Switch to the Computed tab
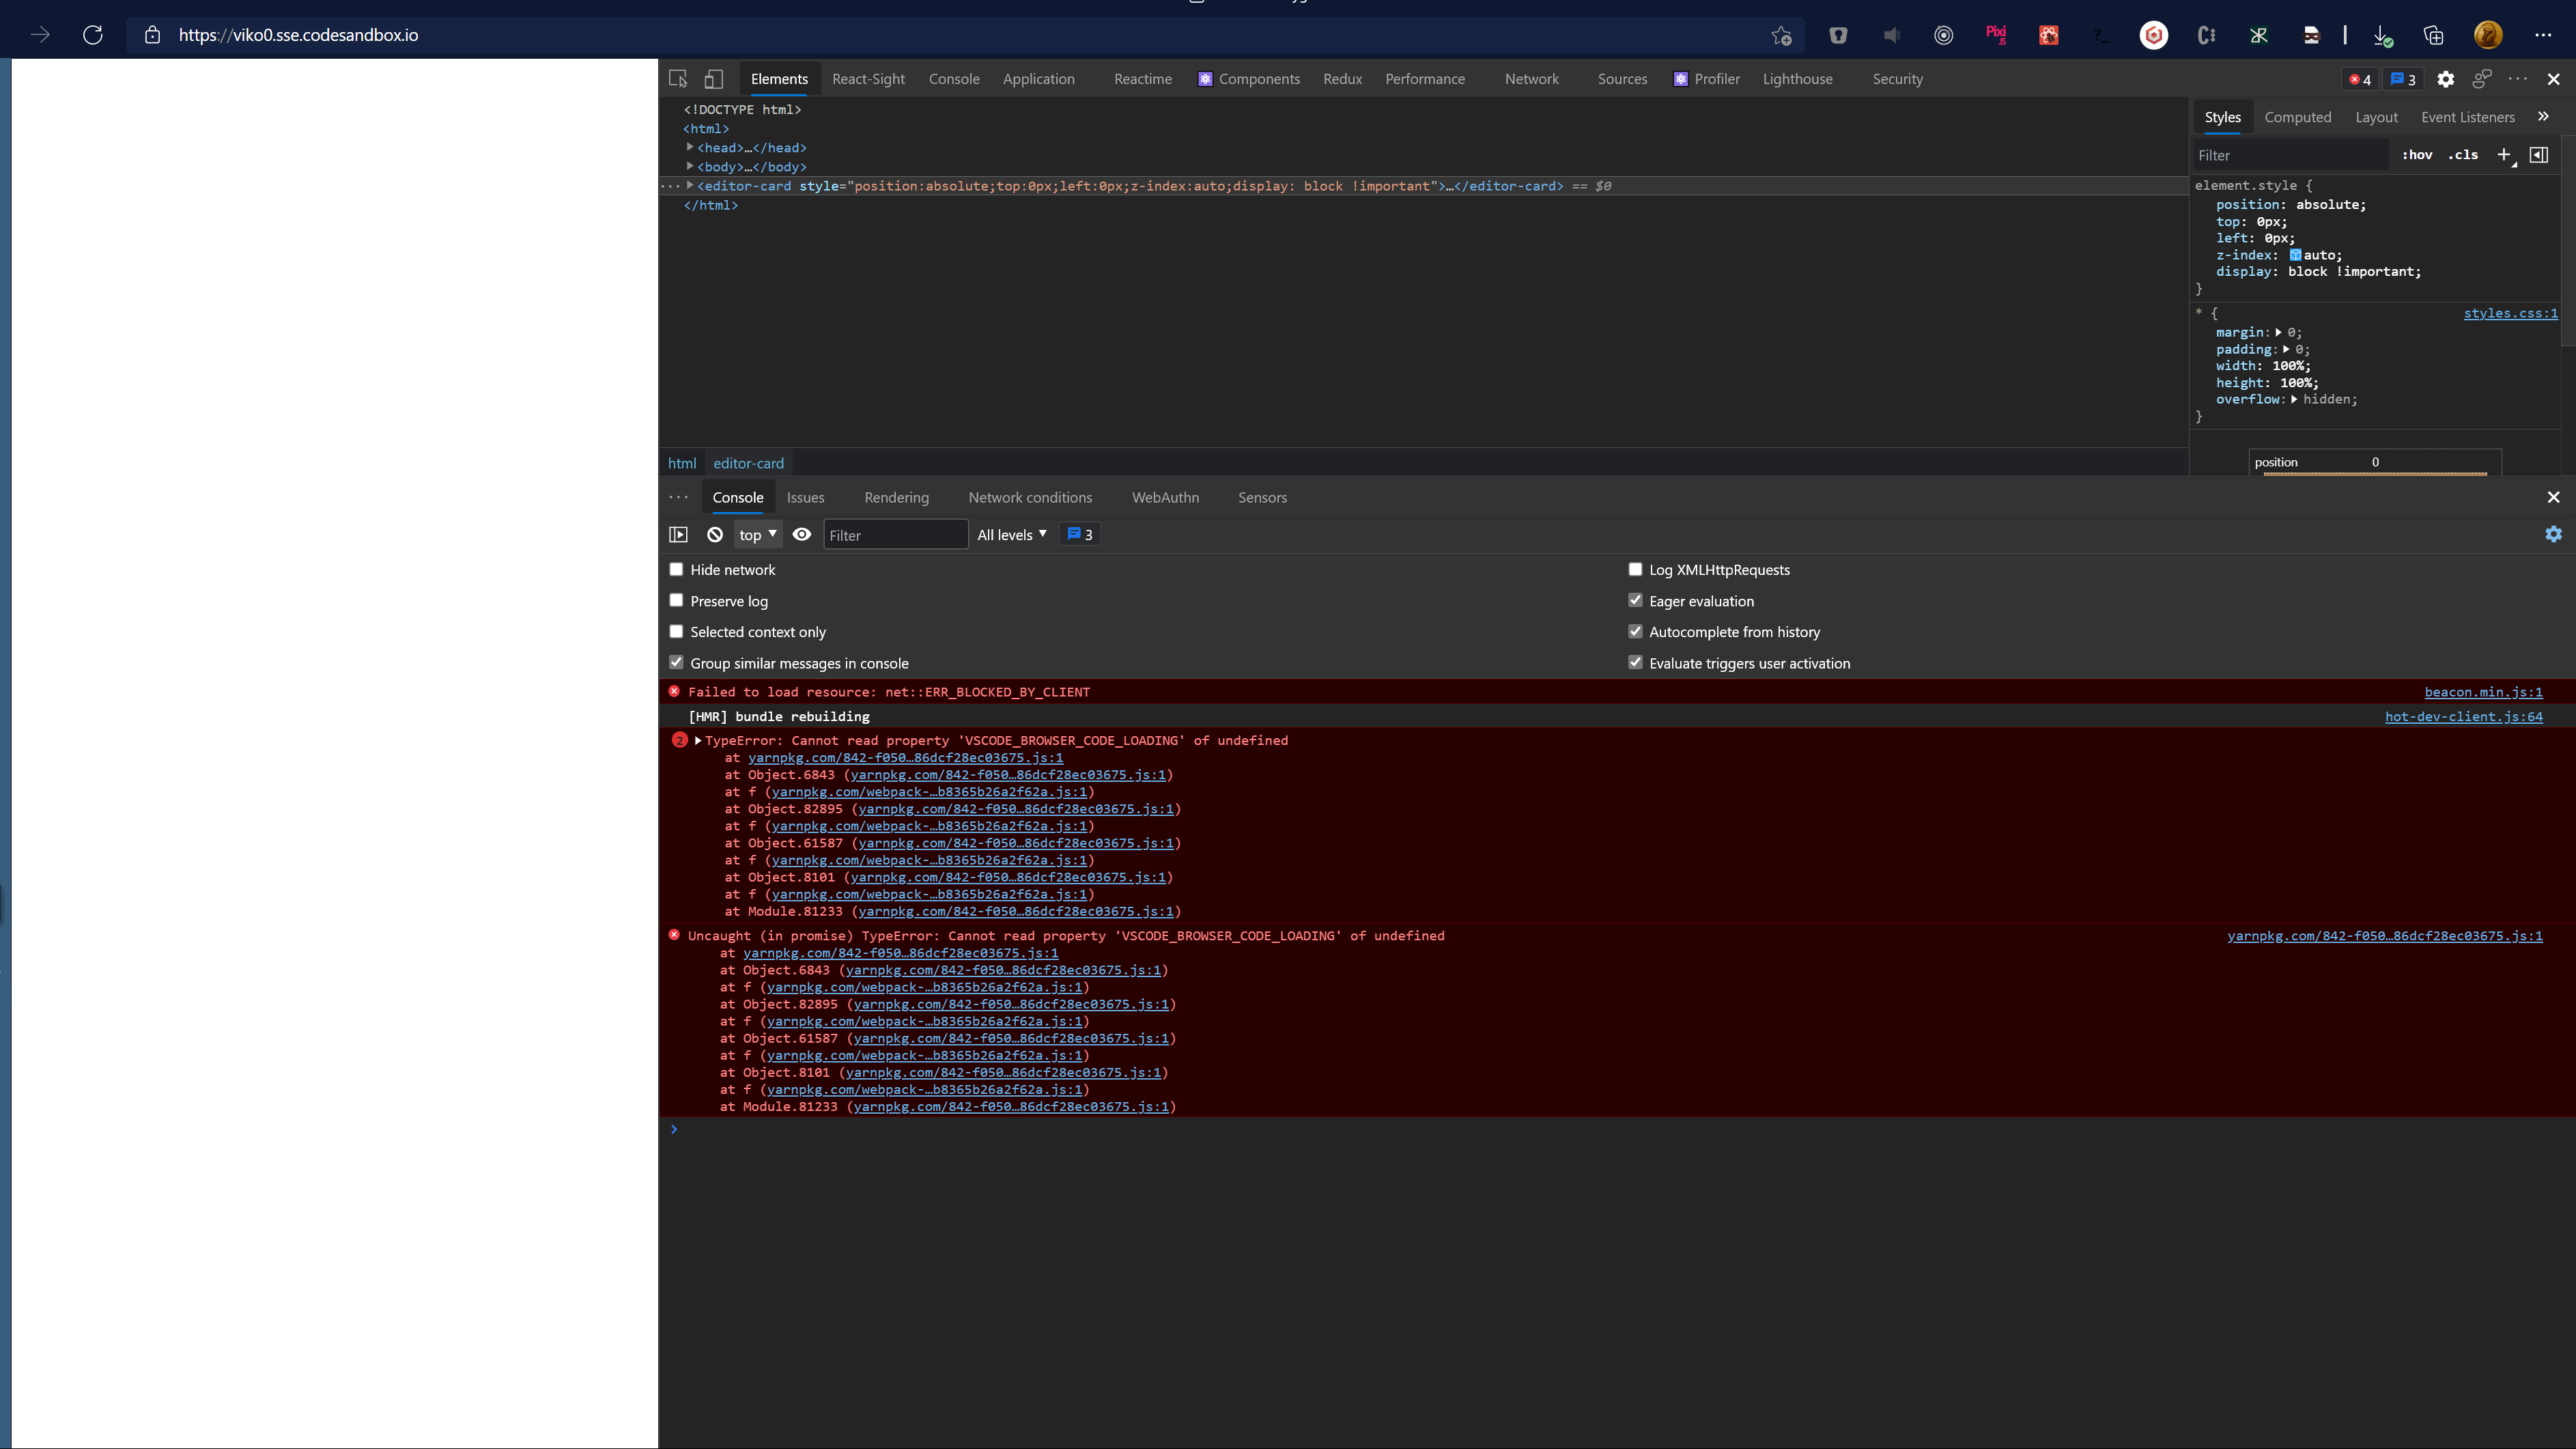The height and width of the screenshot is (1449, 2576). (x=2297, y=117)
